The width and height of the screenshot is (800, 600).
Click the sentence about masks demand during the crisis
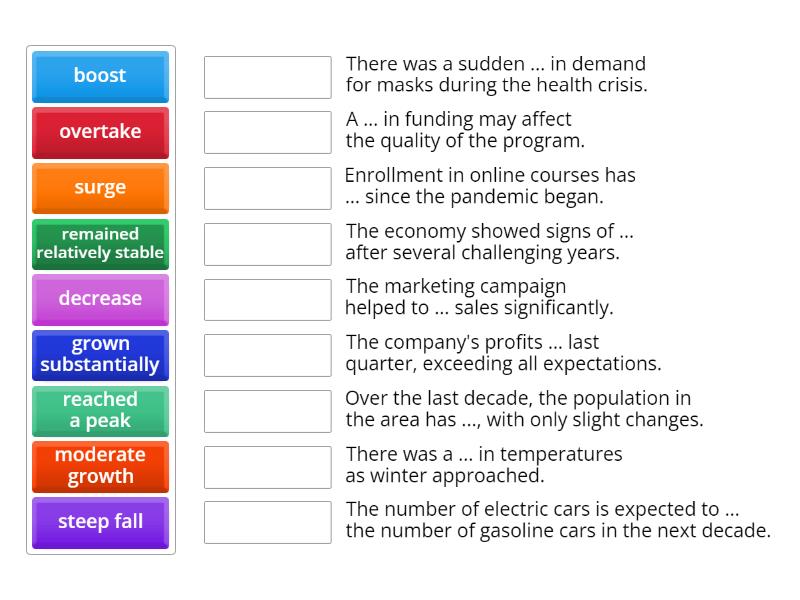coord(495,74)
